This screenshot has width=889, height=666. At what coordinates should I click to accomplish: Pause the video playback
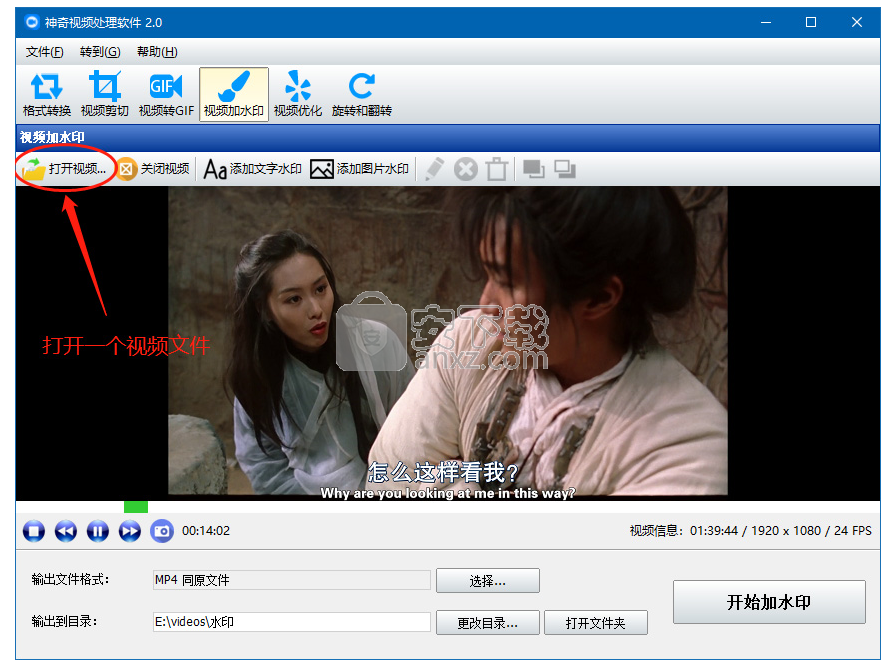coord(98,531)
